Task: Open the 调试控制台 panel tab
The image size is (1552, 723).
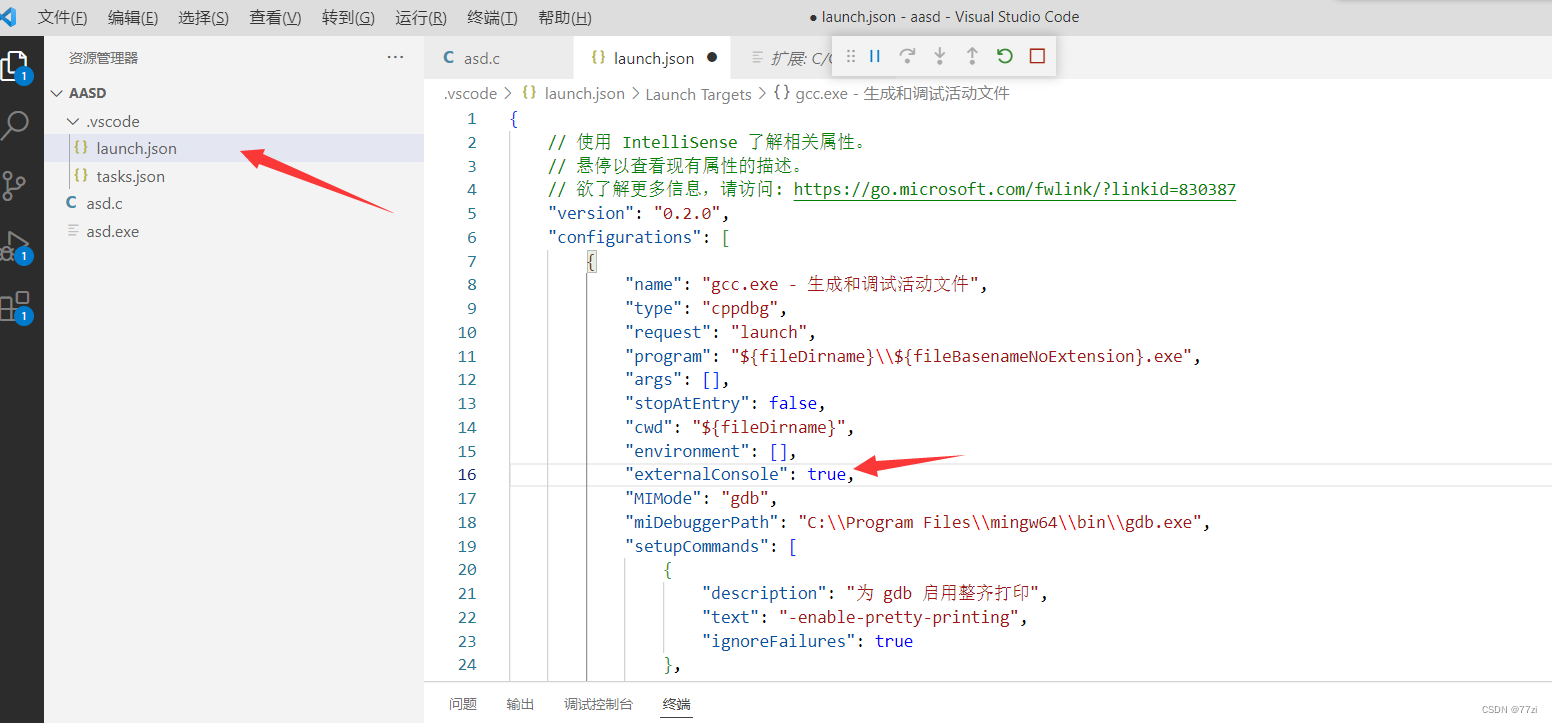Action: tap(598, 704)
